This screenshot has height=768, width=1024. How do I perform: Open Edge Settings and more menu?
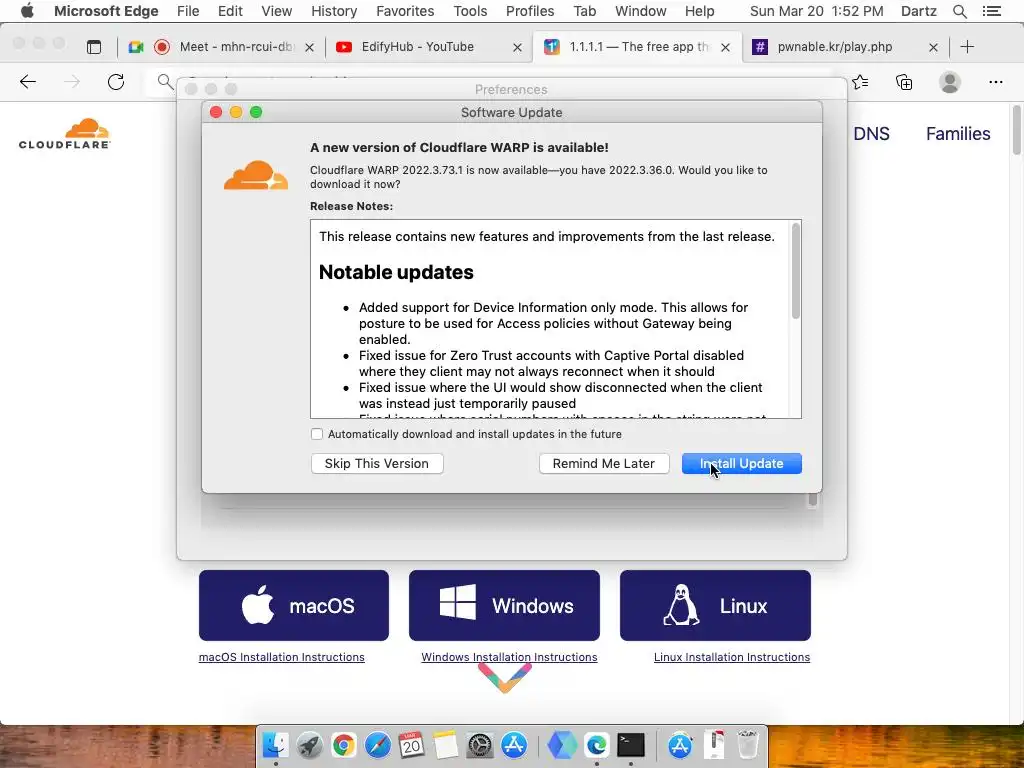tap(995, 82)
